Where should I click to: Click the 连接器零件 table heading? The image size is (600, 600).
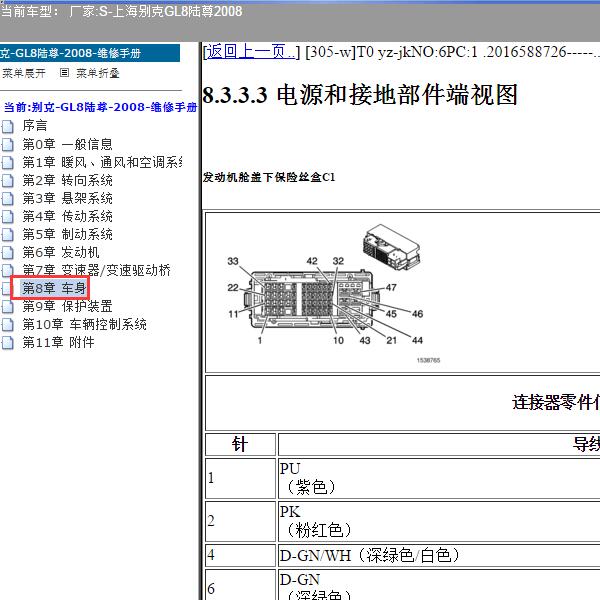click(x=556, y=402)
